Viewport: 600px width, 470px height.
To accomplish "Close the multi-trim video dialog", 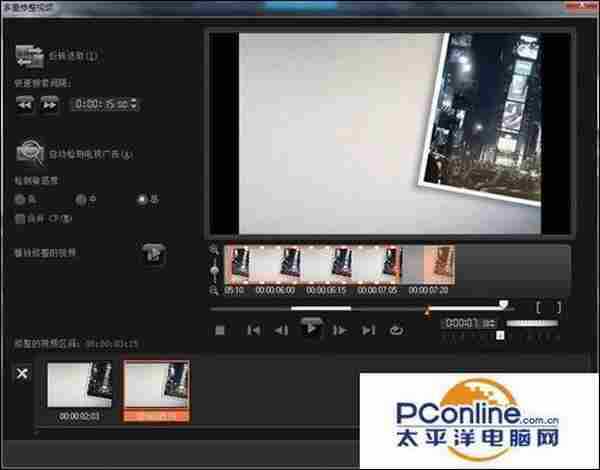I will [x=582, y=6].
